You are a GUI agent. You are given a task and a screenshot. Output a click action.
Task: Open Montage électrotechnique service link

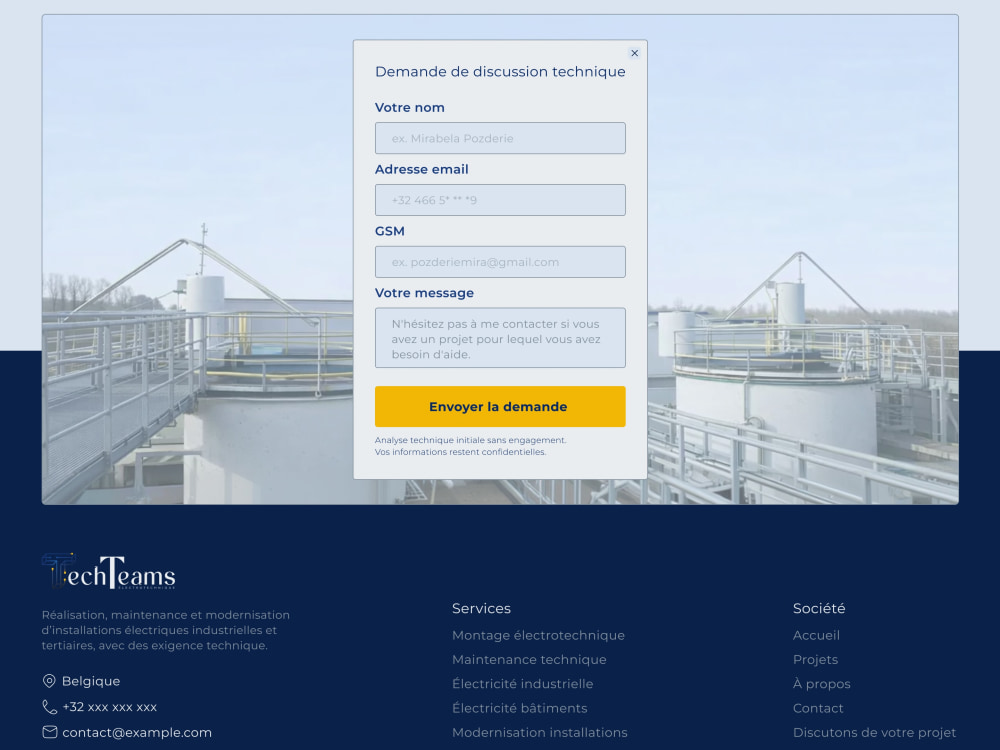pos(538,635)
